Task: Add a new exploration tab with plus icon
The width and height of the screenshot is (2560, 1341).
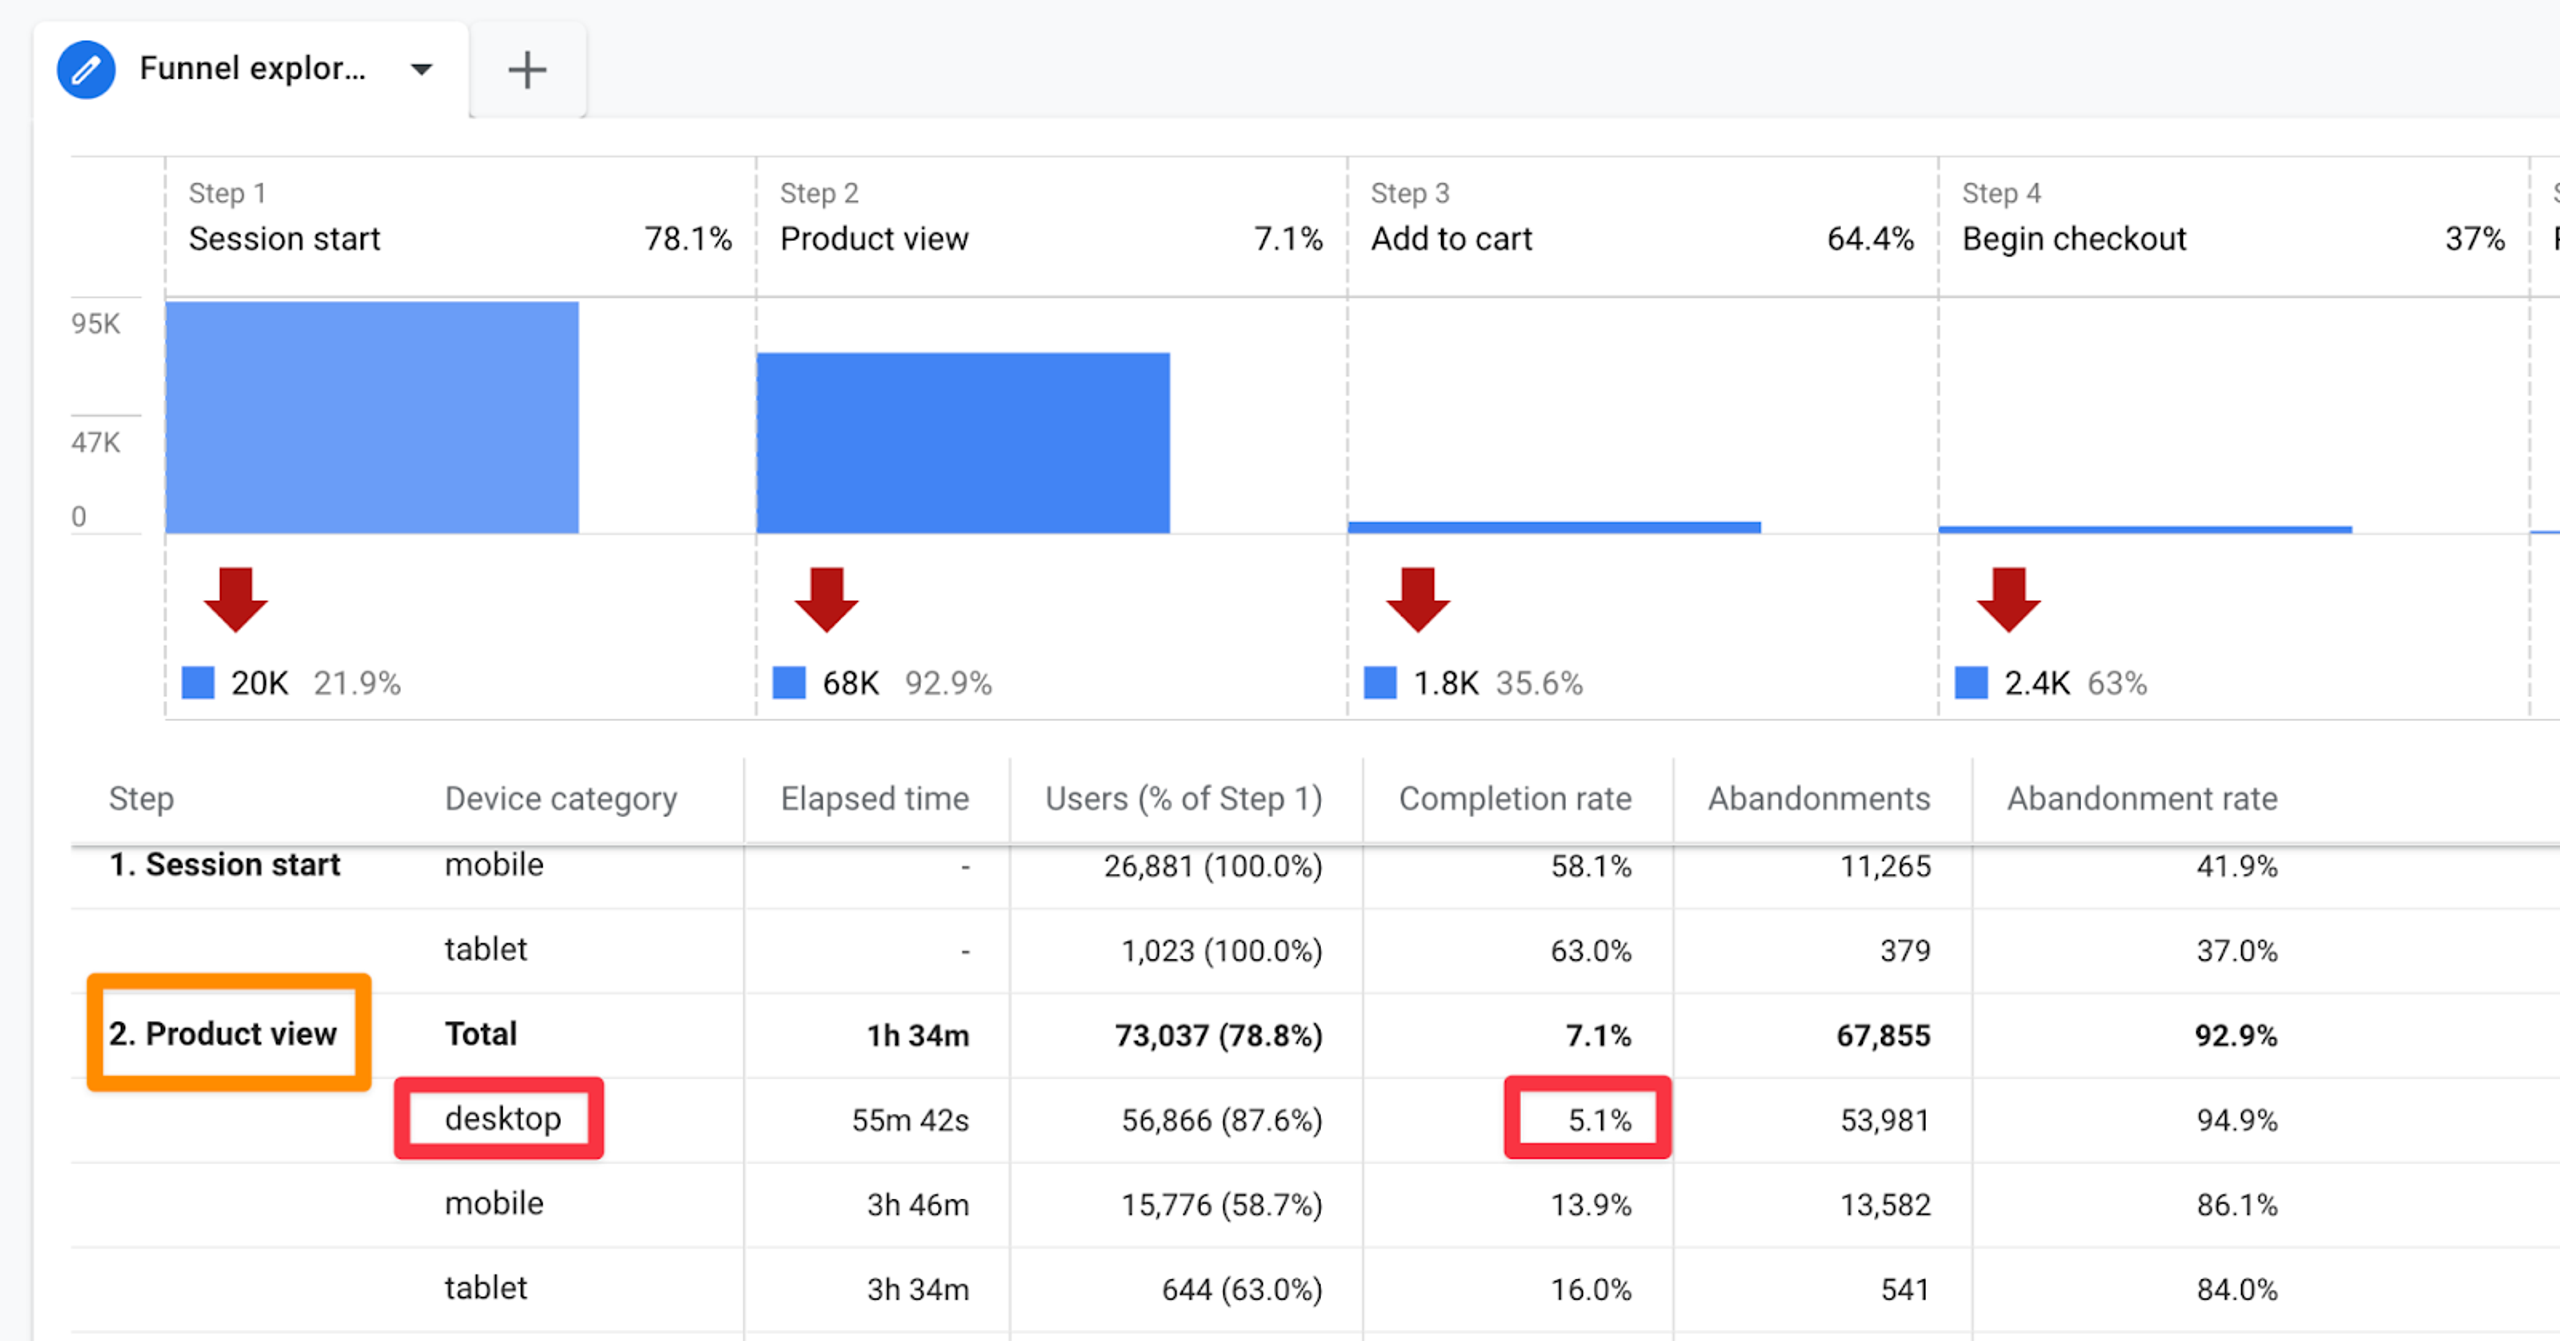Action: tap(527, 70)
